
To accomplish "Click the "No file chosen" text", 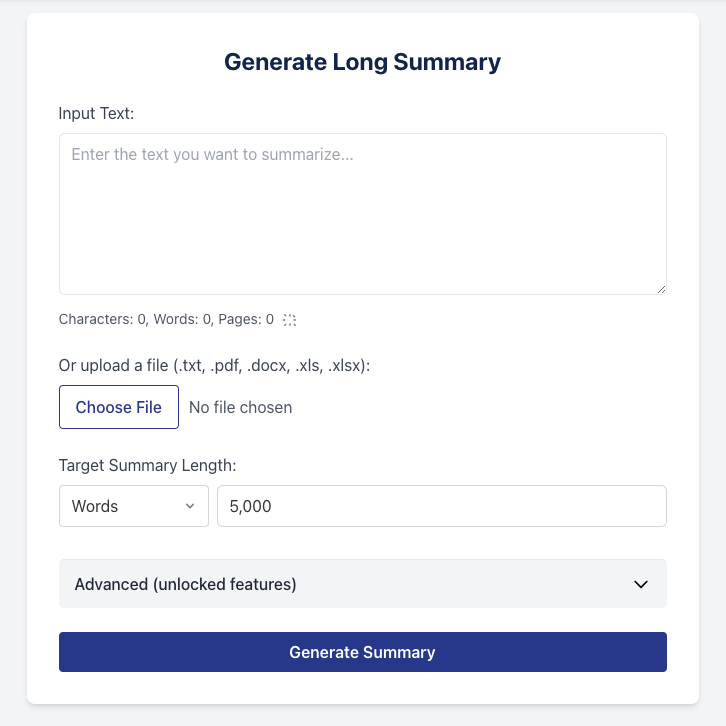I will point(241,407).
